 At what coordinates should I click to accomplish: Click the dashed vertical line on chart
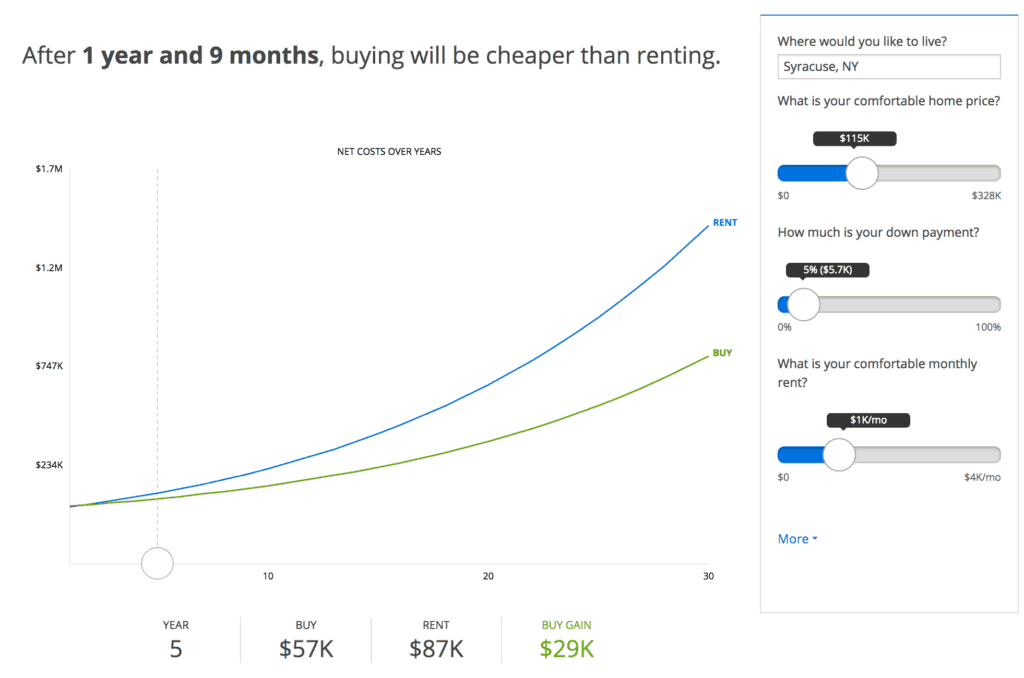click(158, 350)
